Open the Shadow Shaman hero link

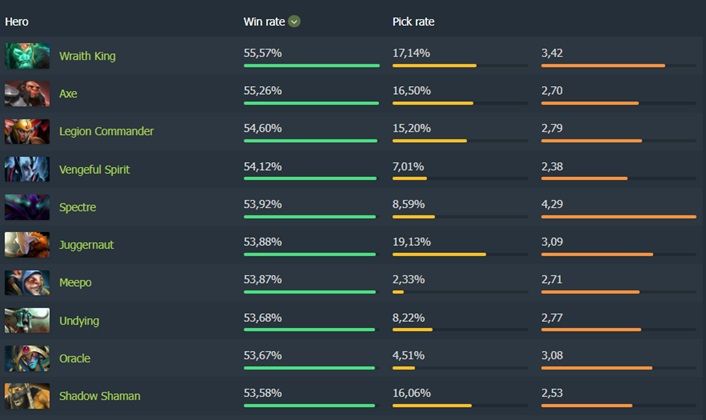pos(99,396)
